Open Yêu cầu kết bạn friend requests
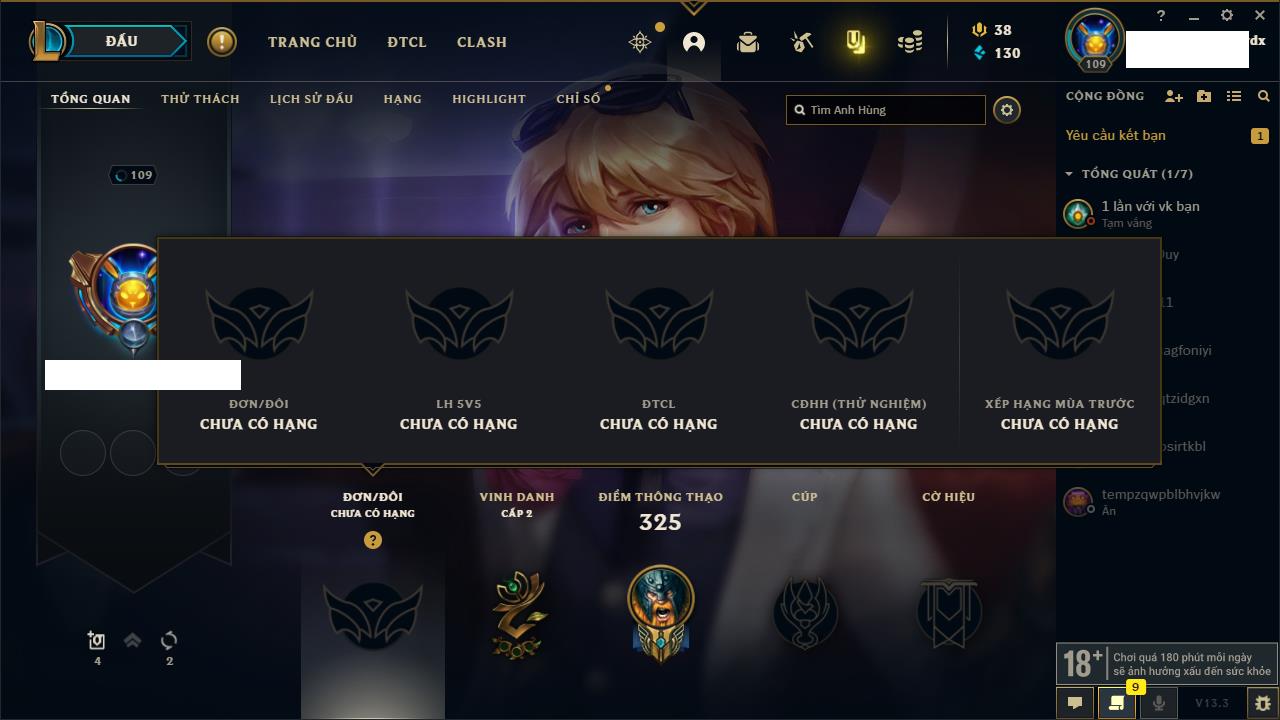Viewport: 1280px width, 720px height. click(1115, 135)
